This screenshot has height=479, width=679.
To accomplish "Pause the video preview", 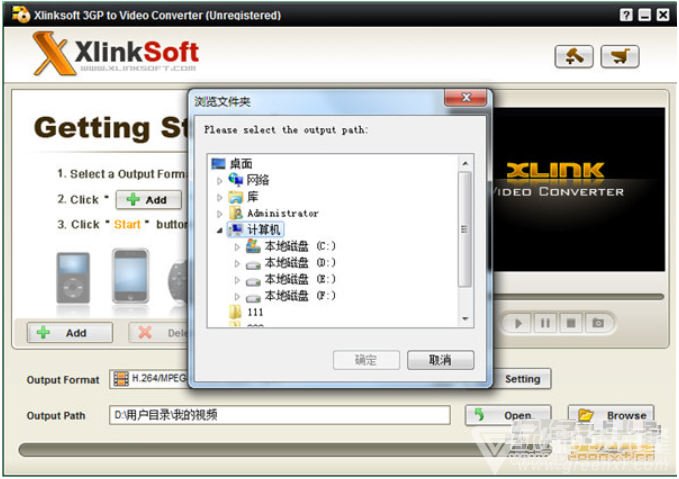I will click(545, 323).
